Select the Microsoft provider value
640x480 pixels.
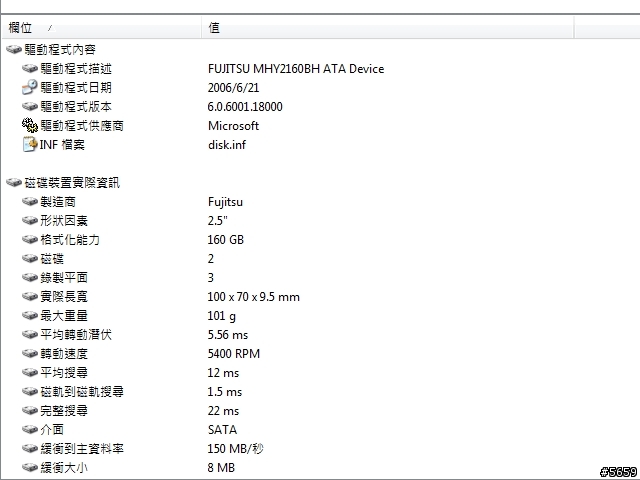(233, 126)
